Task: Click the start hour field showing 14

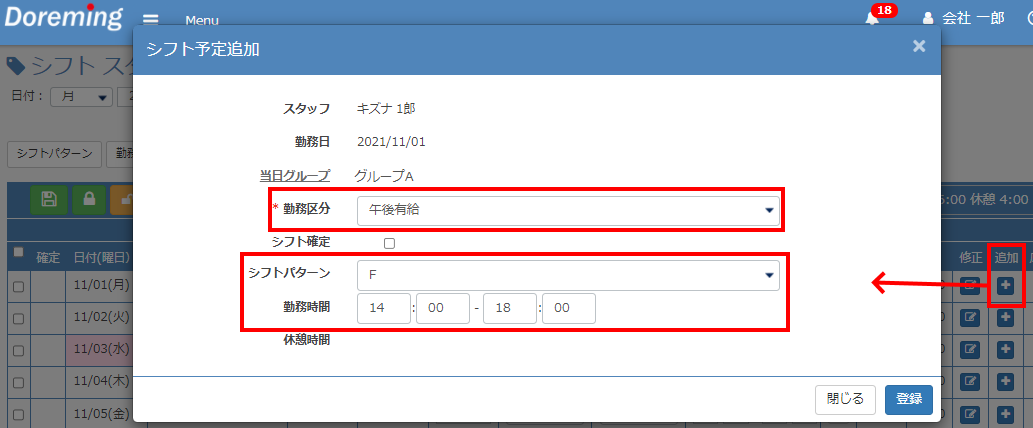Action: 384,309
